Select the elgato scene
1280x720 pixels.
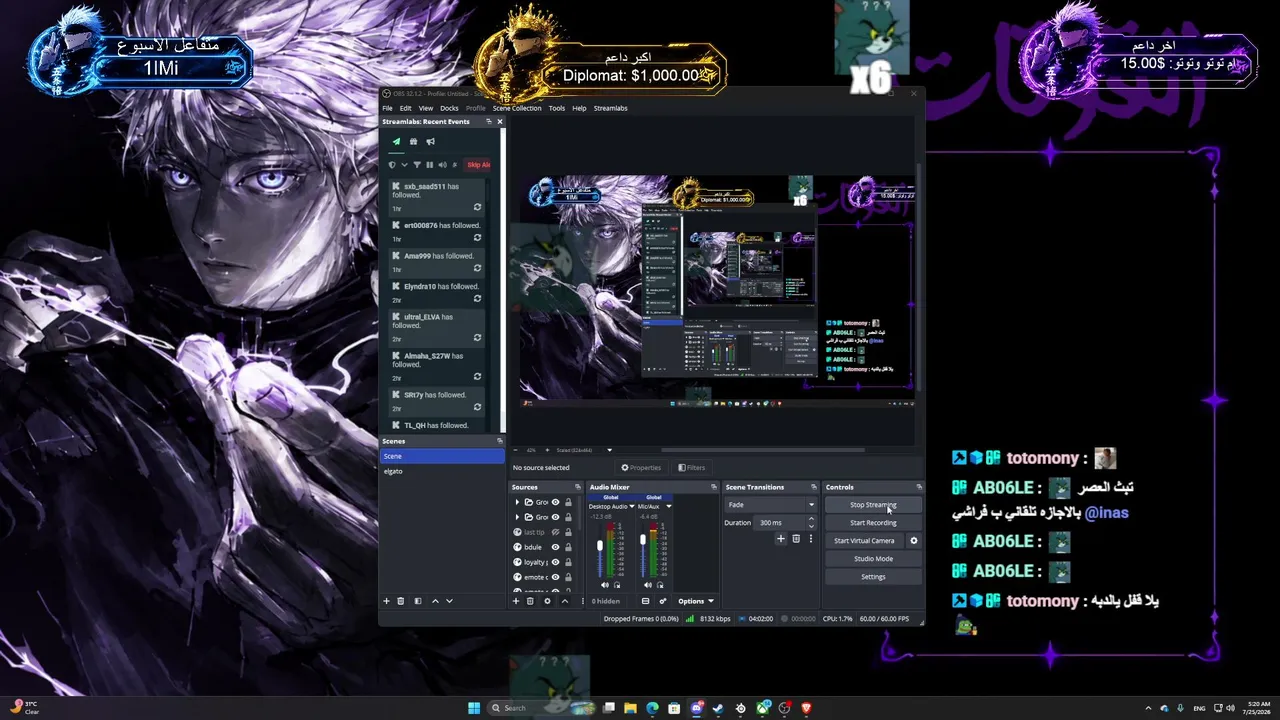tap(443, 471)
